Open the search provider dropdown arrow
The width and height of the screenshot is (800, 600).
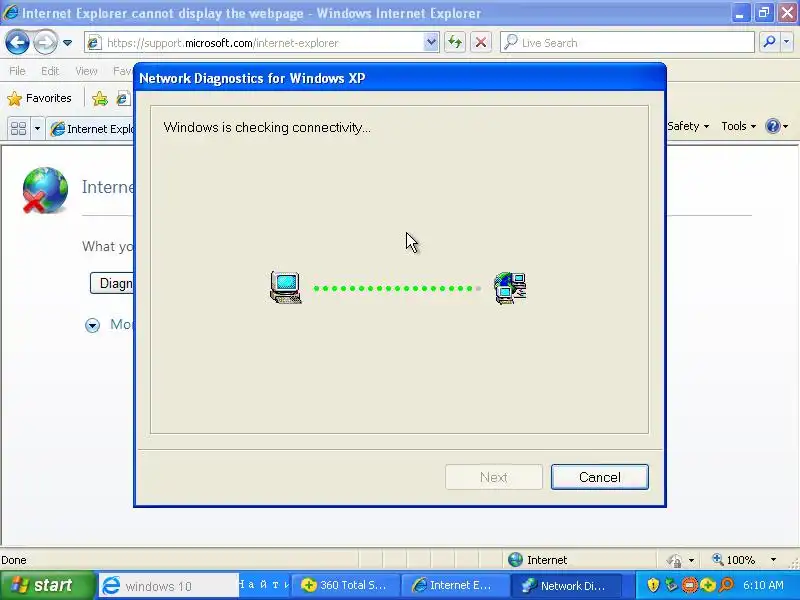pos(786,43)
